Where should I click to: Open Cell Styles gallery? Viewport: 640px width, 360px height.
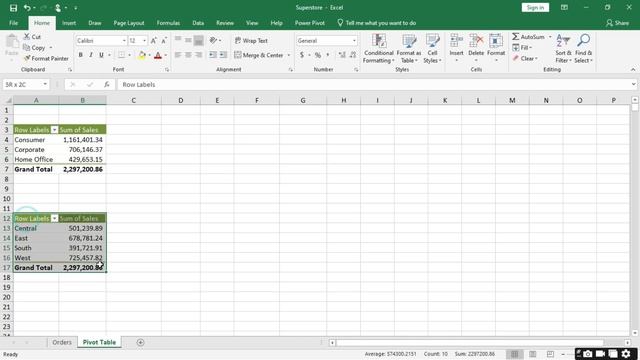click(x=432, y=49)
